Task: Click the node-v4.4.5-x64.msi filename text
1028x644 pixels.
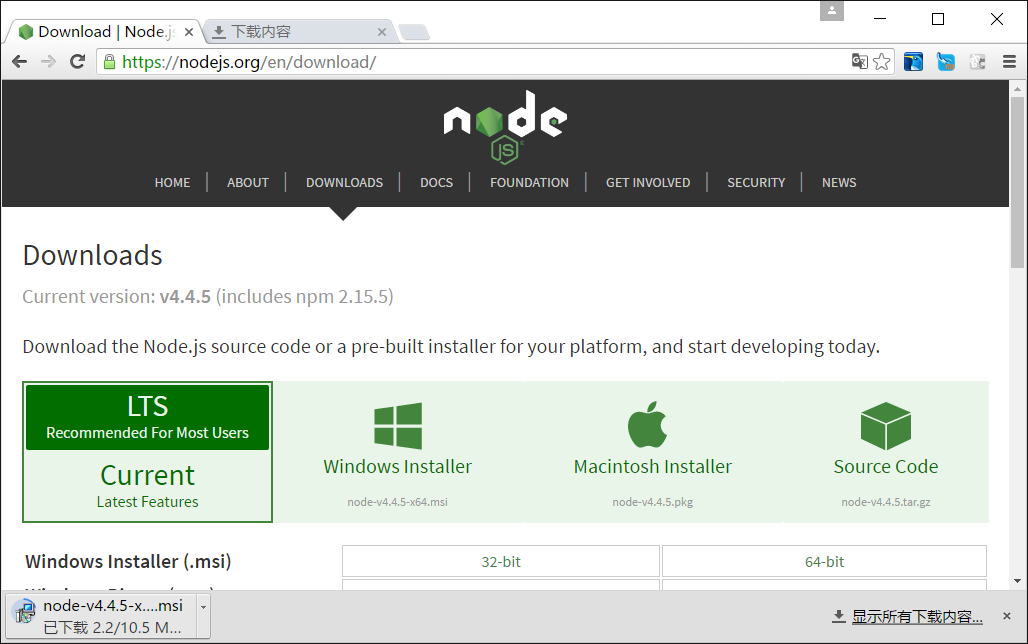Action: tap(397, 502)
